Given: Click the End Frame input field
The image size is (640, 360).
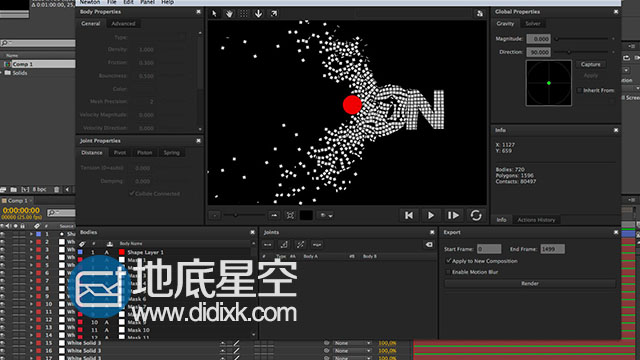Looking at the screenshot, I should coord(552,249).
